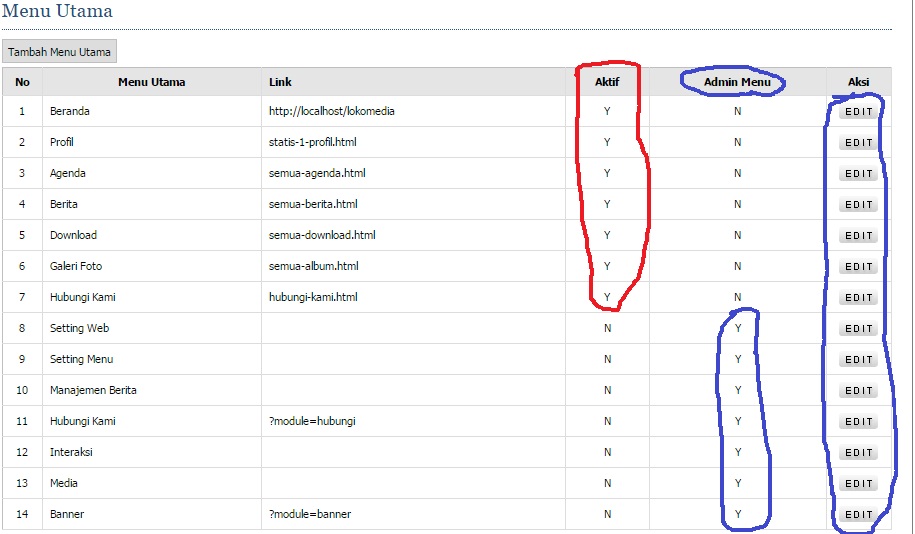Click the Tambah Menu Utama button

point(60,51)
